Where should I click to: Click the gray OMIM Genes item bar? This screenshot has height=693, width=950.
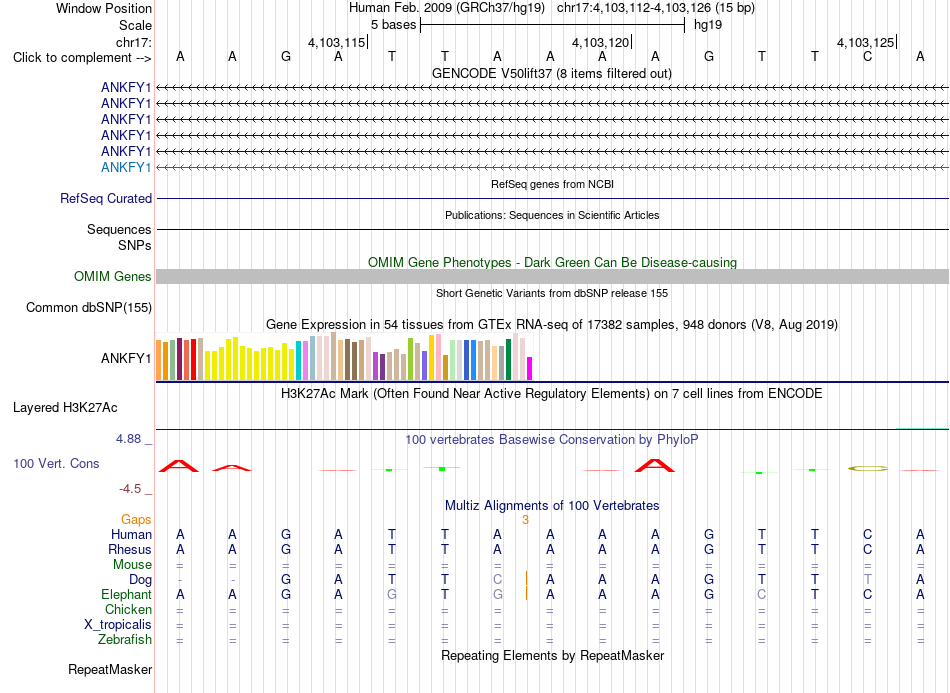552,276
